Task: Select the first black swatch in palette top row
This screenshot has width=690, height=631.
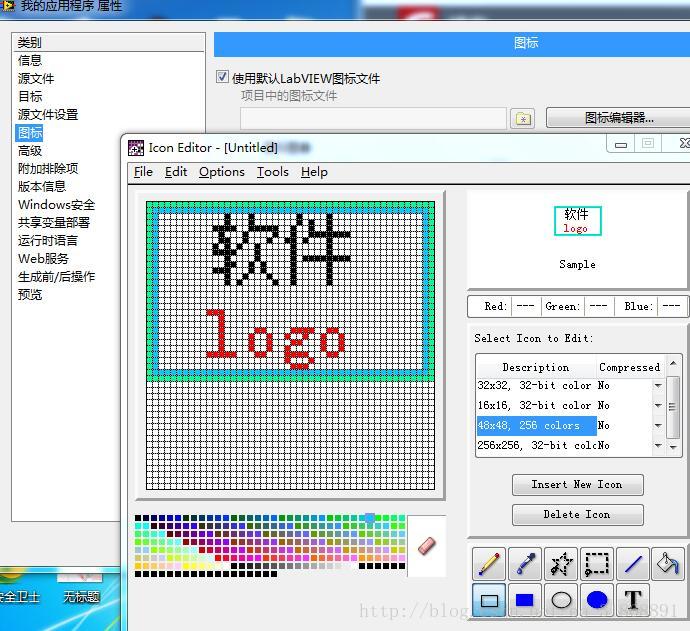Action: 138,518
